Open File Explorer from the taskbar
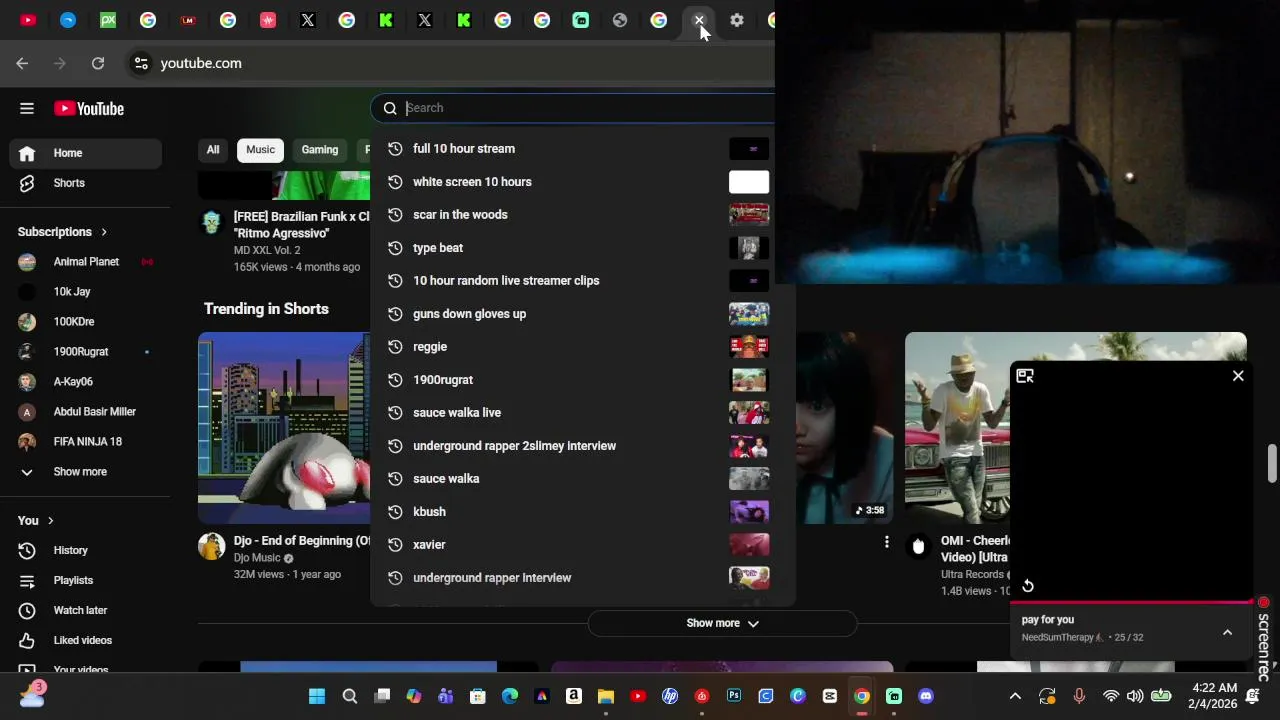1280x720 pixels. 606,696
